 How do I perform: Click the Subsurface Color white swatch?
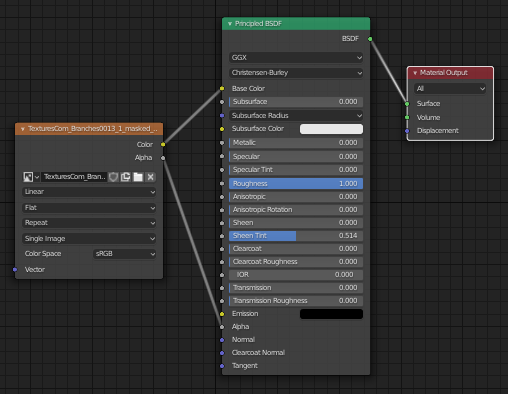click(x=331, y=129)
